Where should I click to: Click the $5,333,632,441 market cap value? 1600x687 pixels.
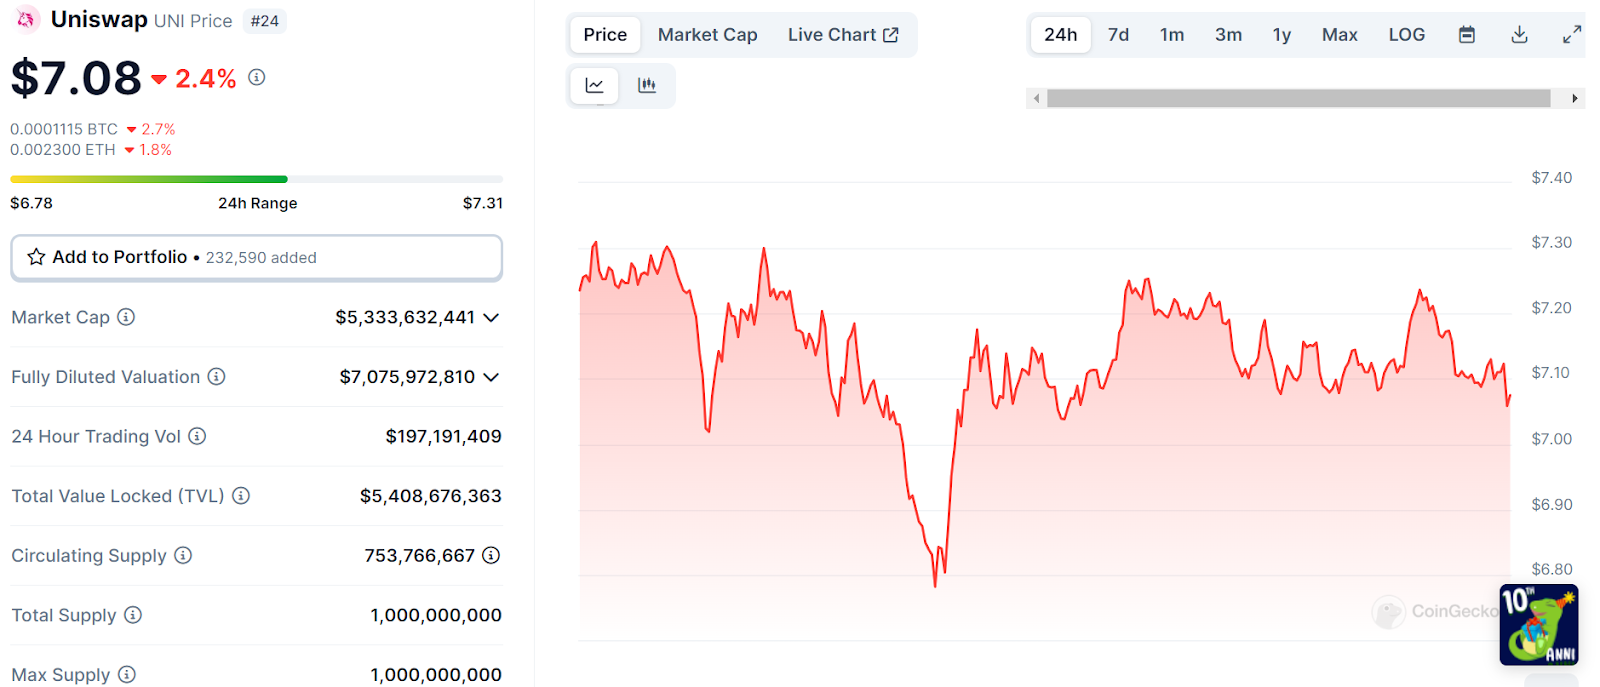click(405, 317)
